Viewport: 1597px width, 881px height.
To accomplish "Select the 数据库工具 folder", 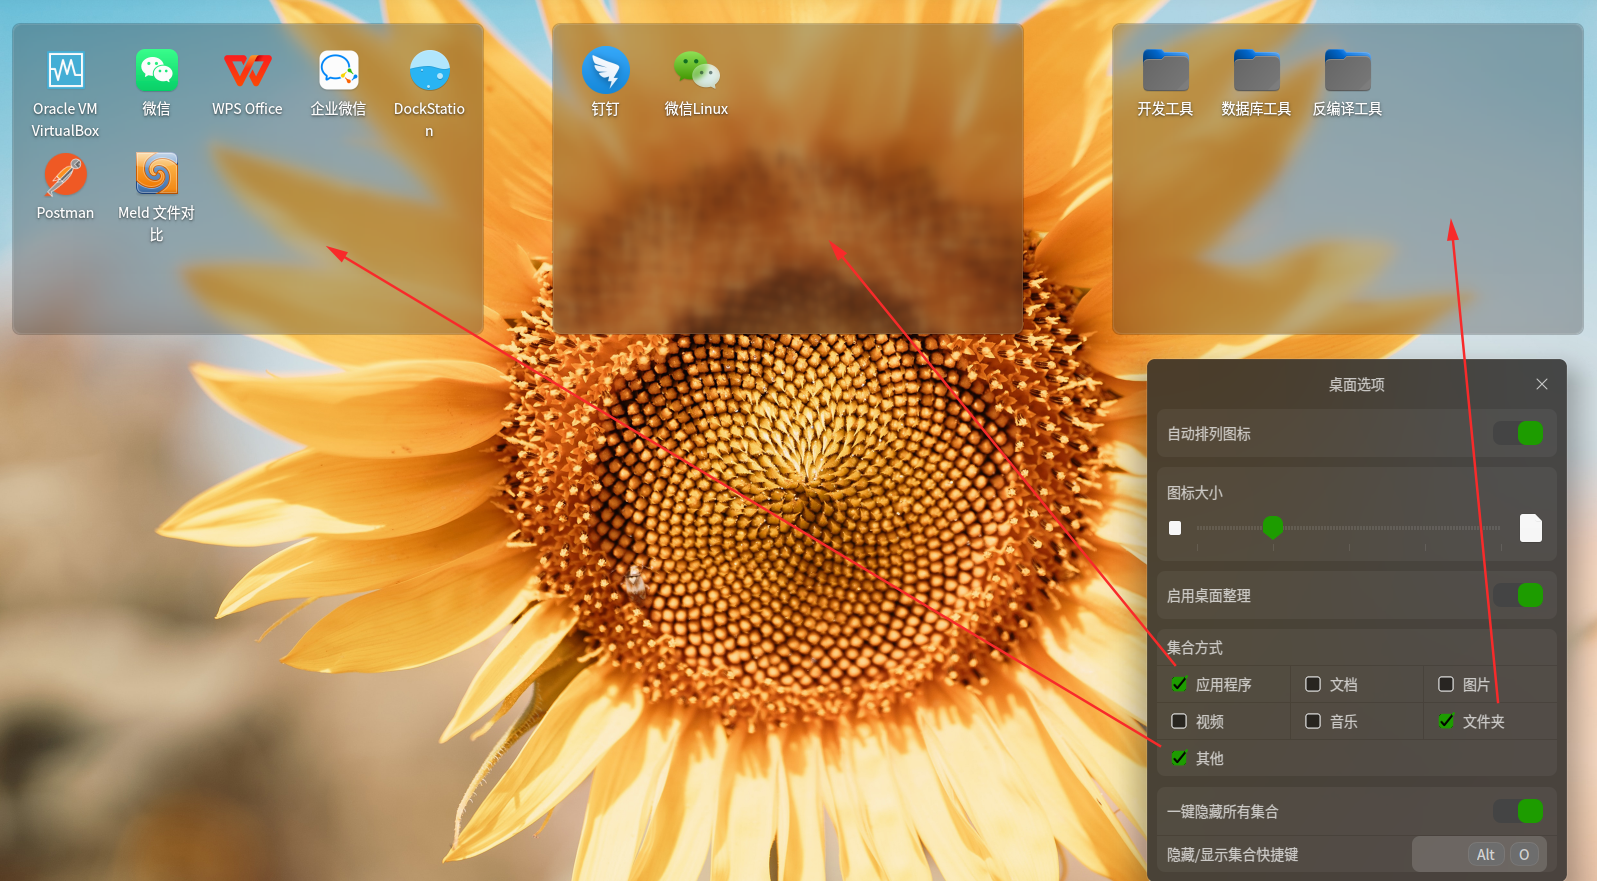I will 1257,70.
